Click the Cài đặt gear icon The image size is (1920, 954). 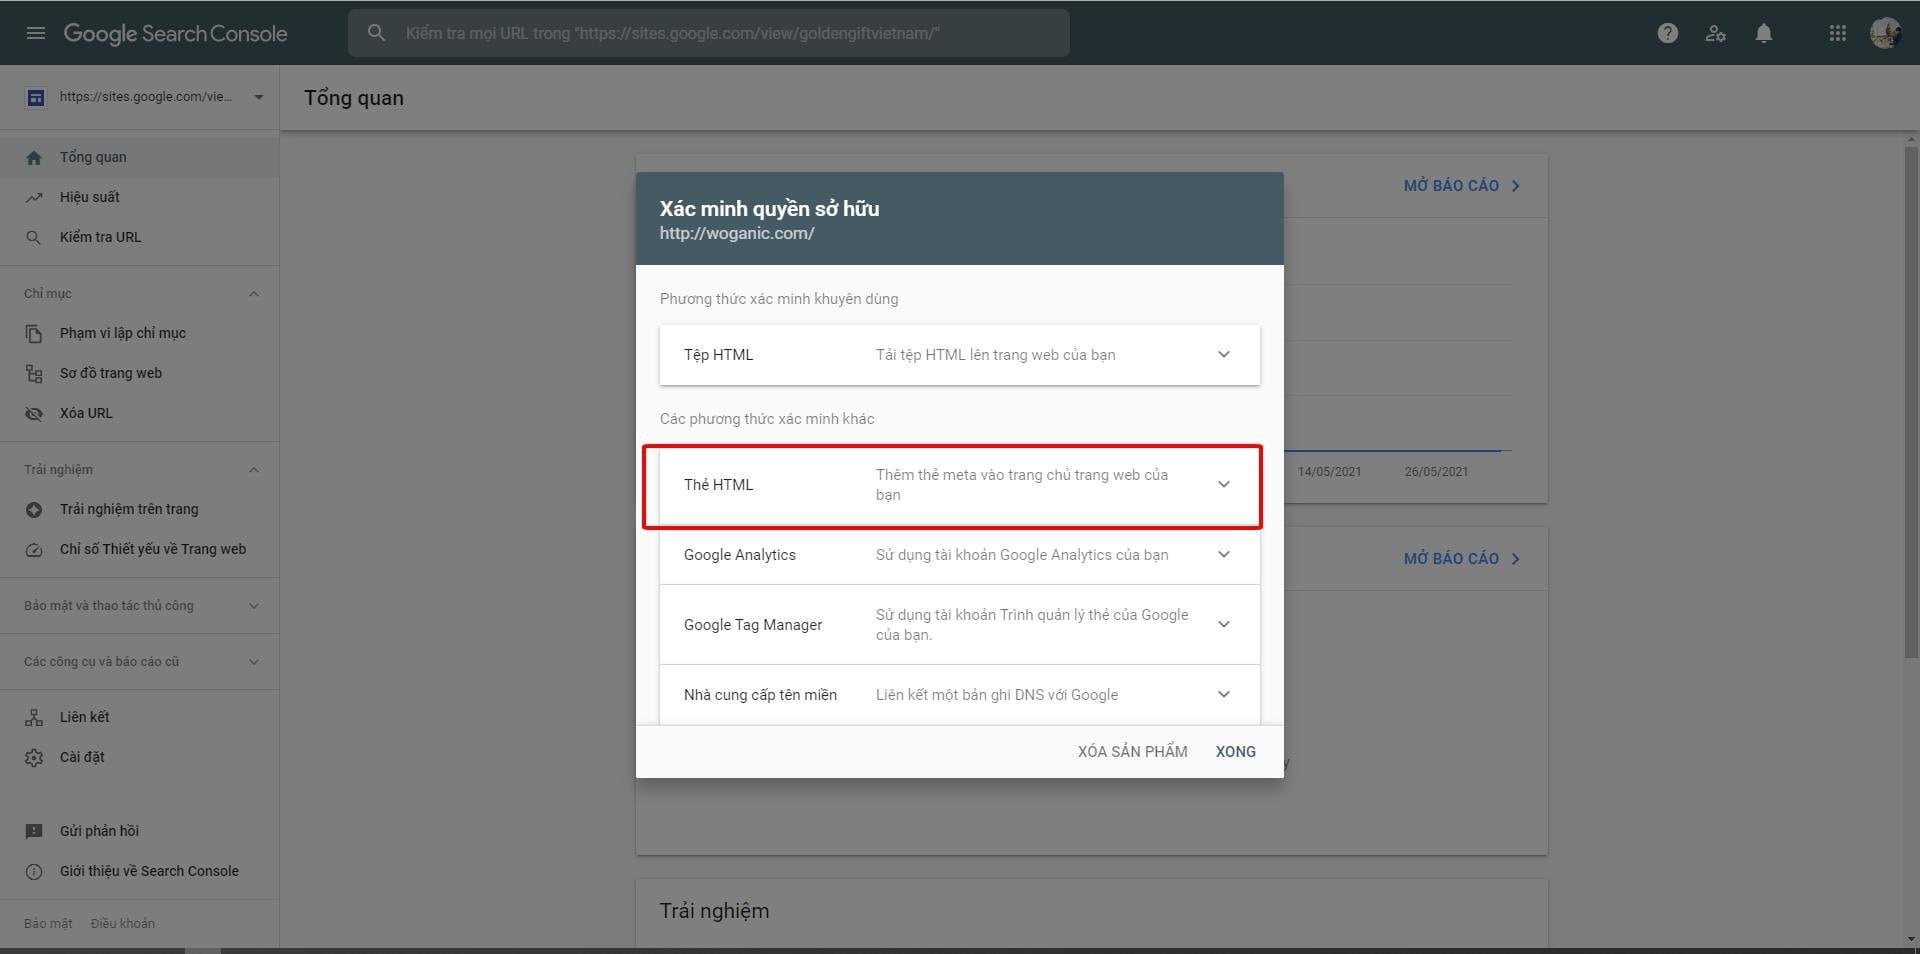pos(34,757)
